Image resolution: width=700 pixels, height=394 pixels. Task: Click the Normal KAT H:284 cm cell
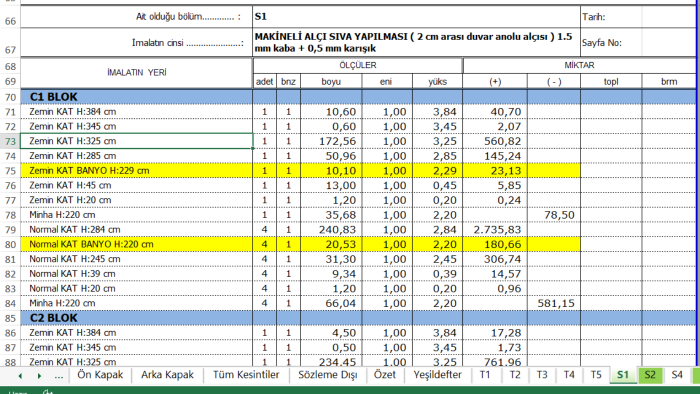137,229
